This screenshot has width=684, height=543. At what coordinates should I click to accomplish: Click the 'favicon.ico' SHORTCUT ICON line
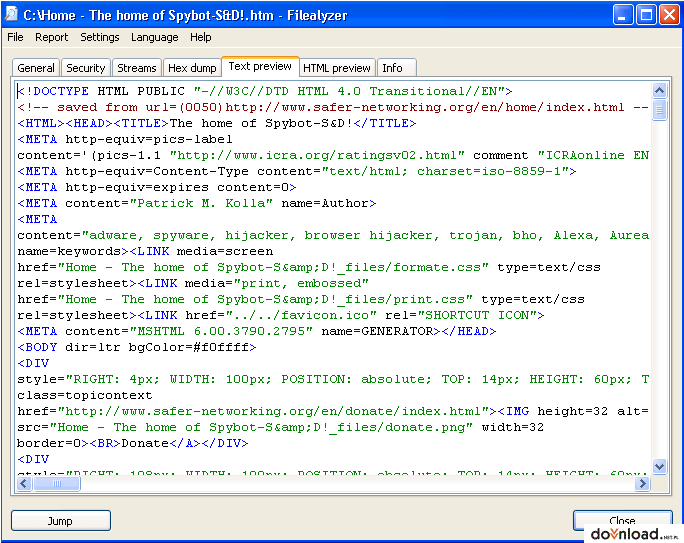[x=281, y=315]
